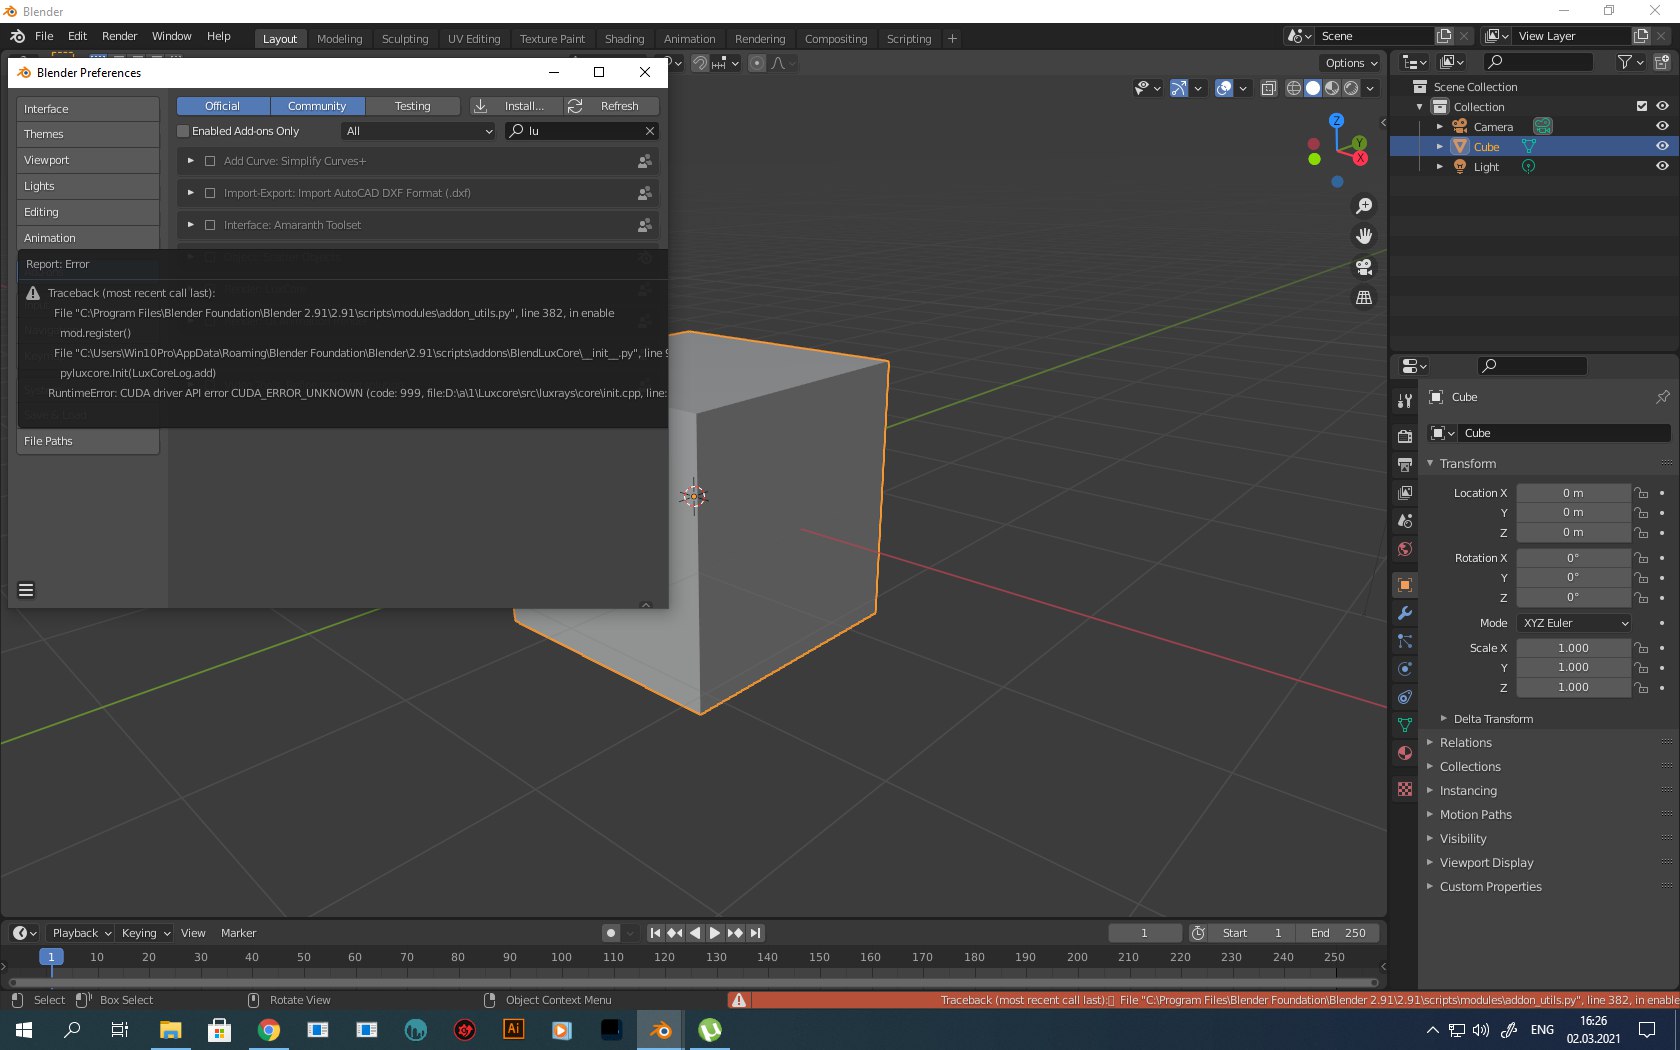Open the Tool properties tab
This screenshot has height=1050, width=1680.
(1405, 401)
